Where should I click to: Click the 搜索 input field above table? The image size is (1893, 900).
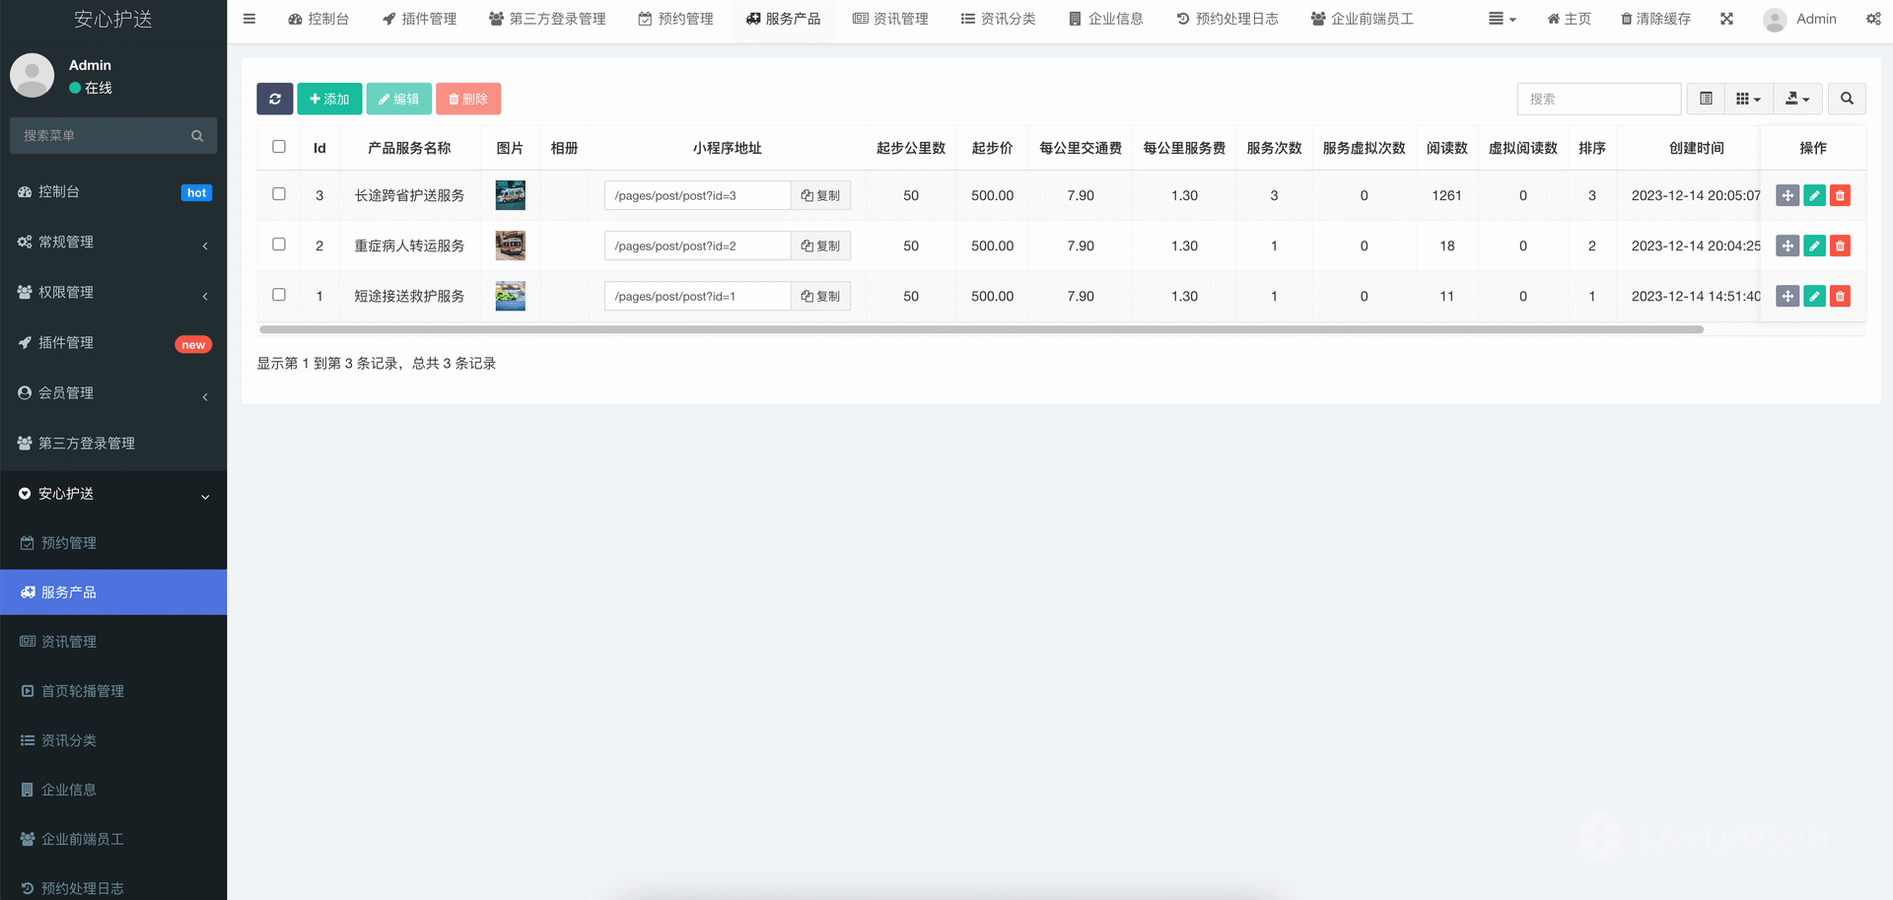coord(1598,99)
